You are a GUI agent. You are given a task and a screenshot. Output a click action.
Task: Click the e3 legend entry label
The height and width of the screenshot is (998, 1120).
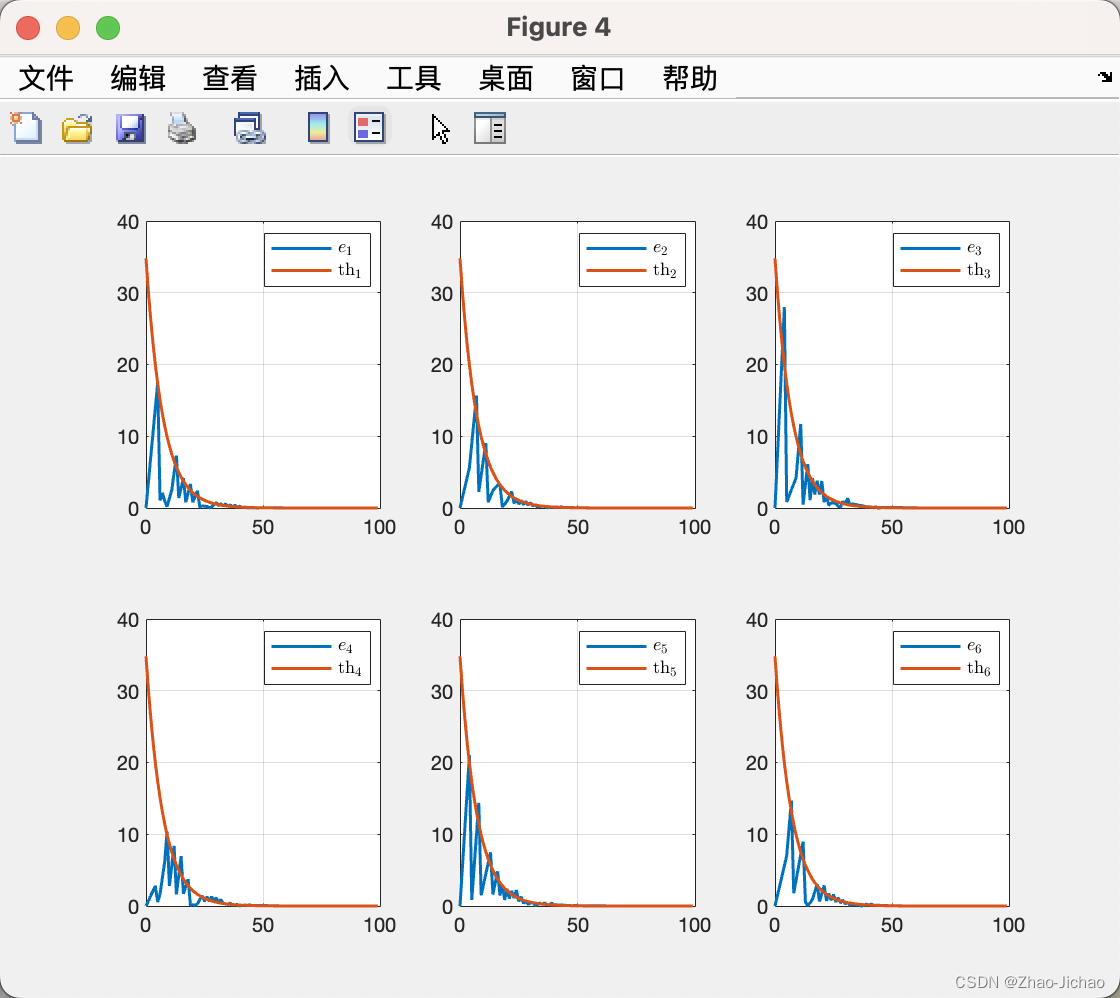click(974, 249)
